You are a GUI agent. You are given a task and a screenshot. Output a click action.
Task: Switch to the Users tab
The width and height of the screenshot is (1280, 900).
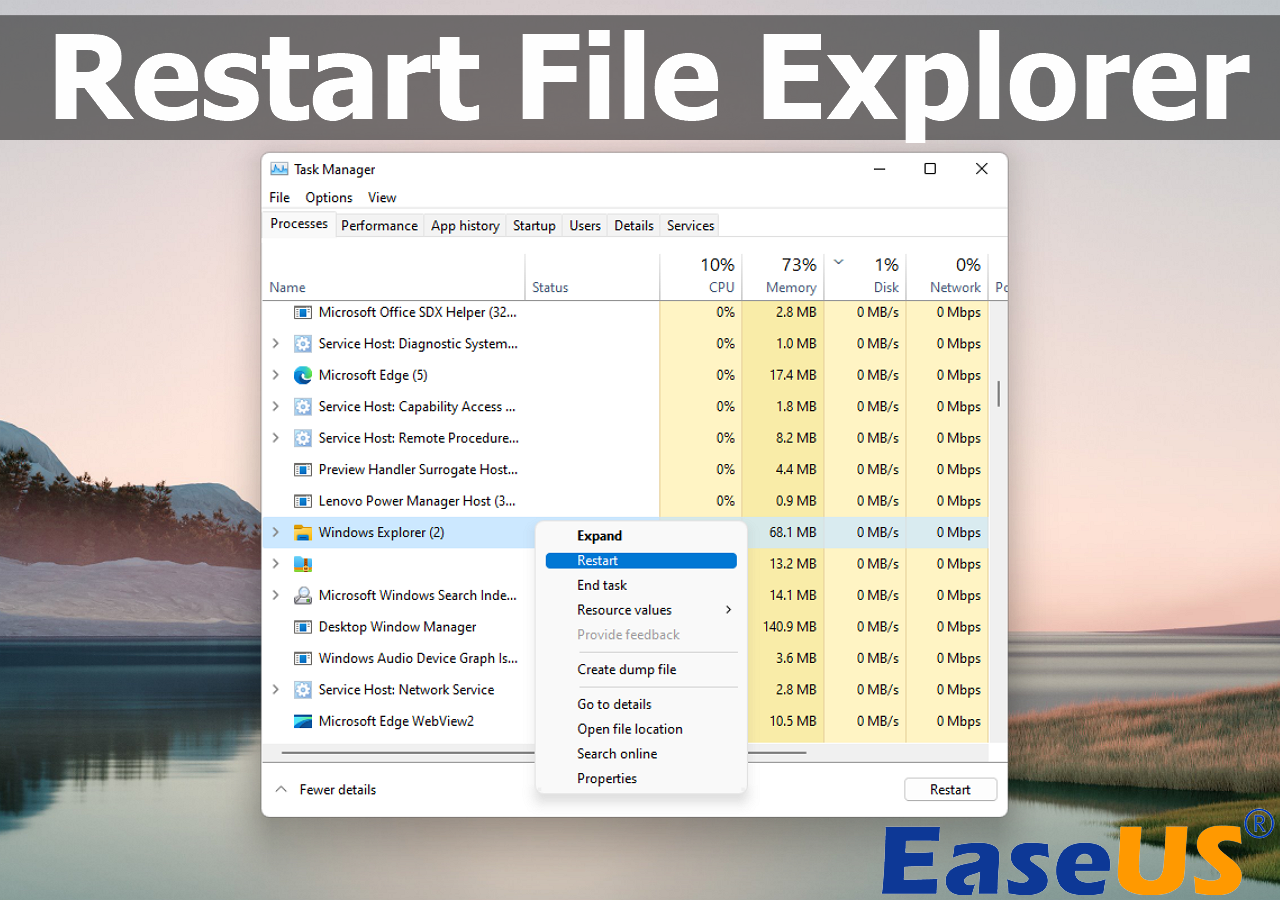pyautogui.click(x=585, y=226)
